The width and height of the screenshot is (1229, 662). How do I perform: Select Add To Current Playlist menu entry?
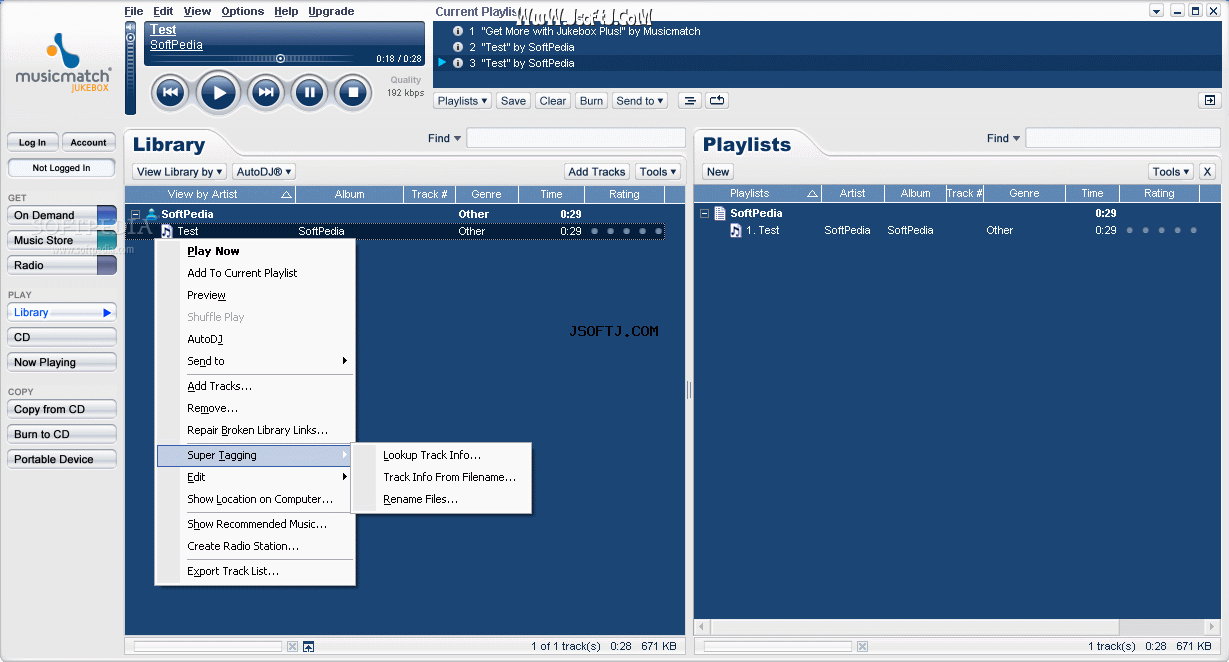255,273
